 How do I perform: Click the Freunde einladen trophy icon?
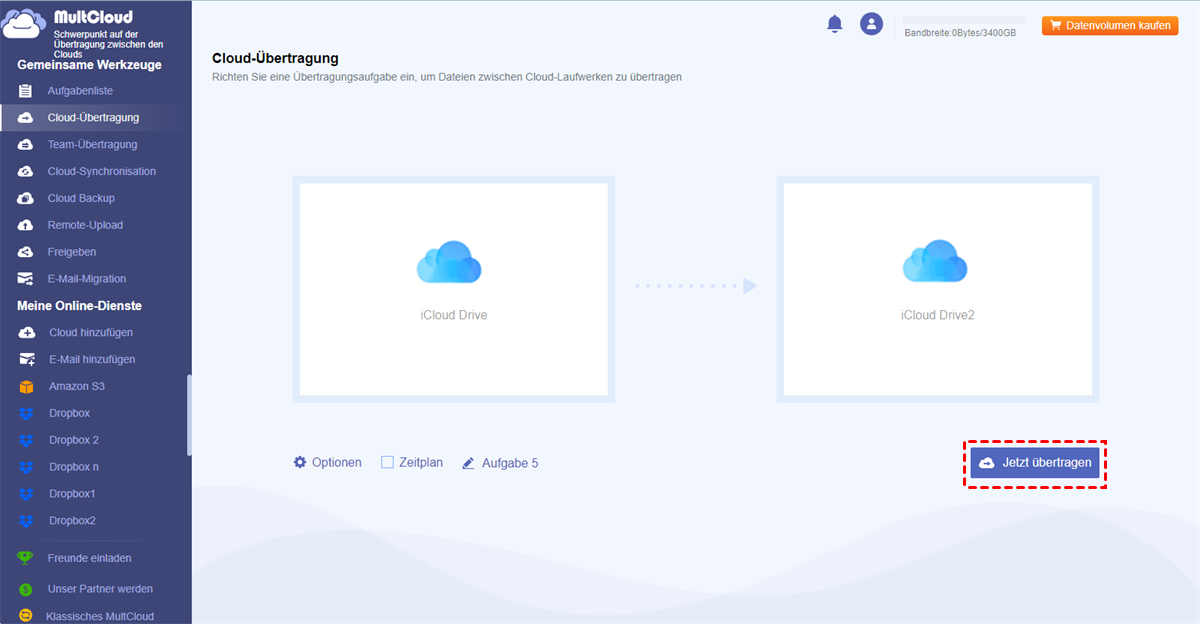(26, 559)
